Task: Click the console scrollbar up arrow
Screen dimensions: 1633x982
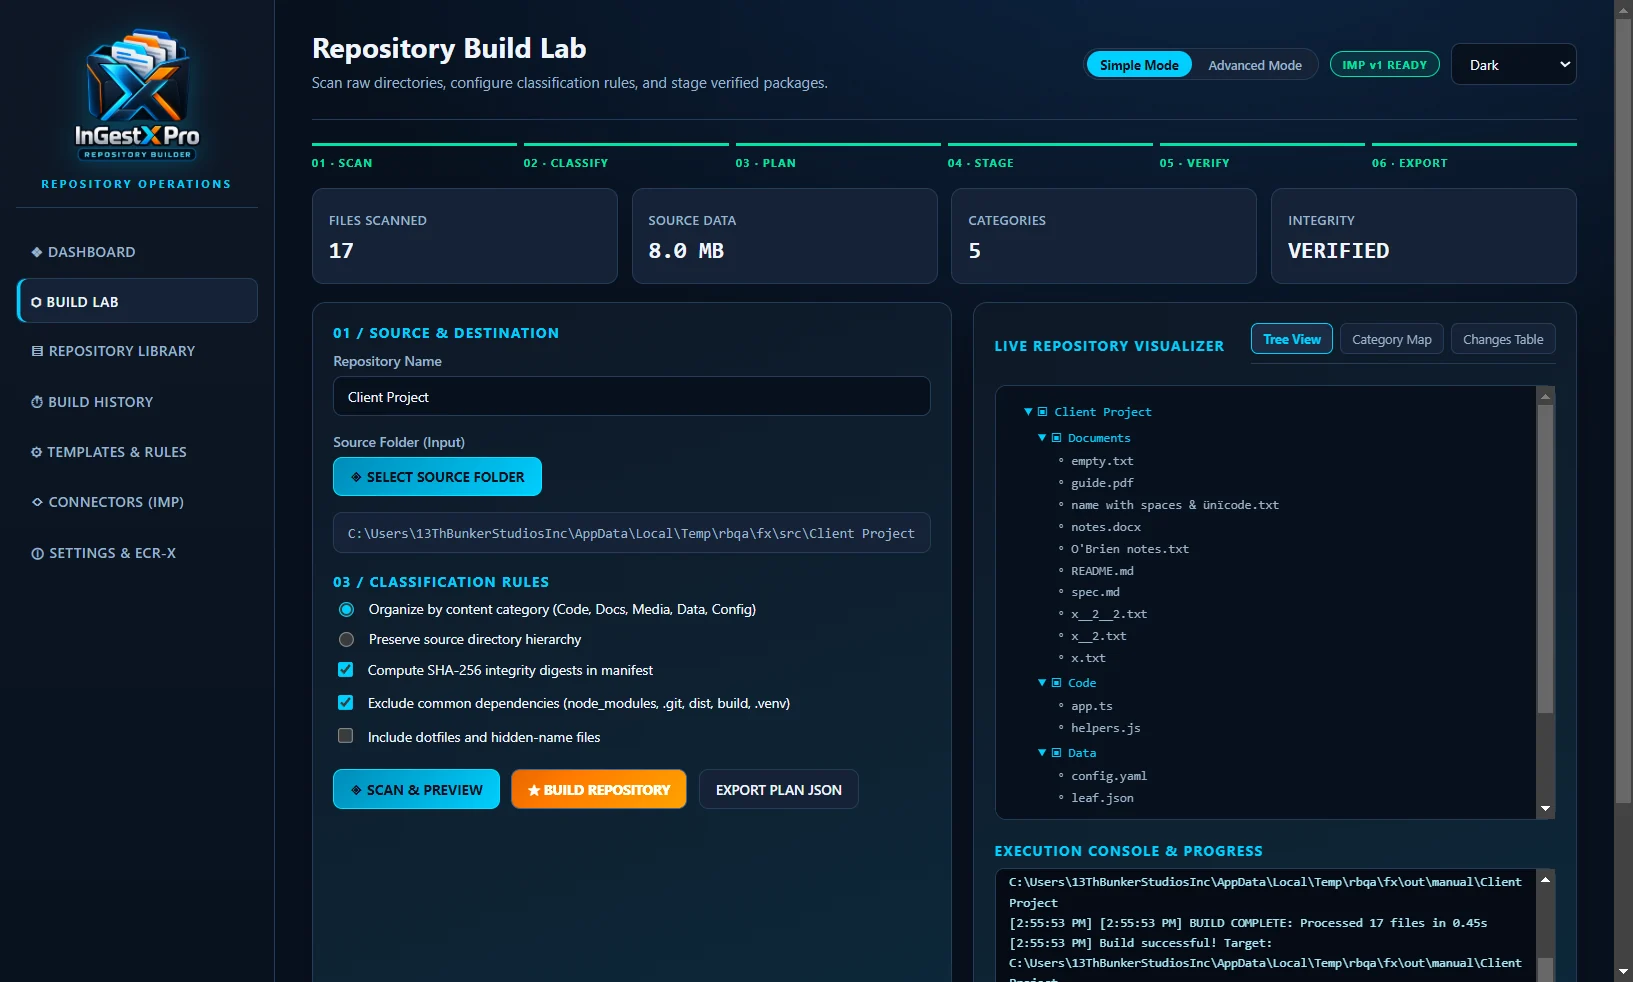Action: [1545, 880]
